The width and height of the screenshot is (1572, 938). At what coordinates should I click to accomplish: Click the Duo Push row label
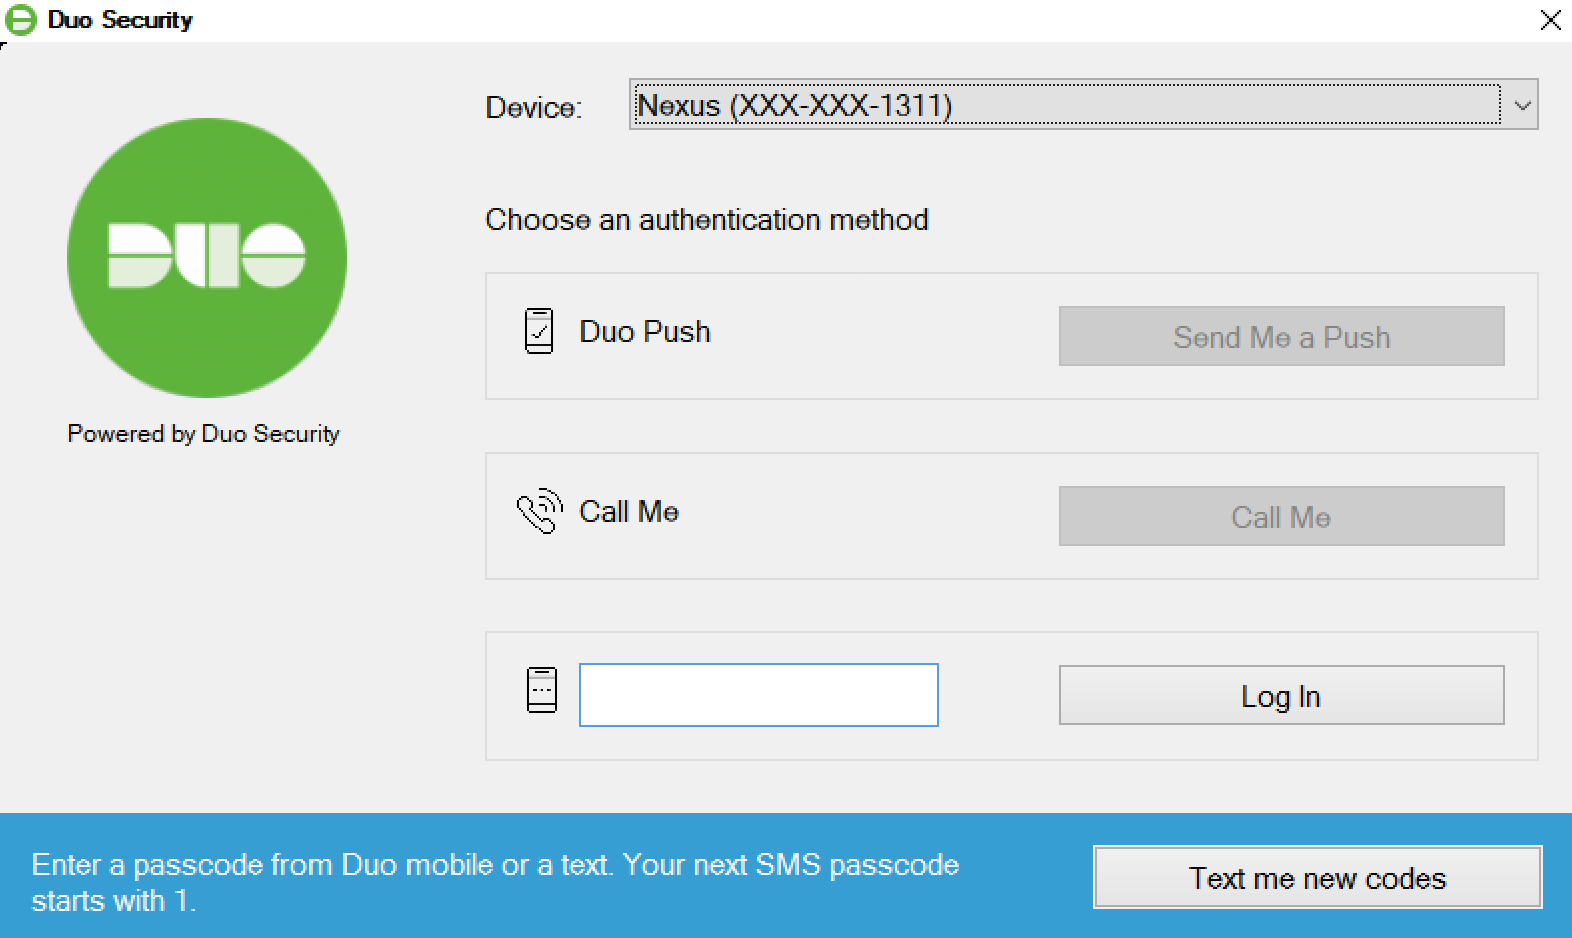pos(643,331)
